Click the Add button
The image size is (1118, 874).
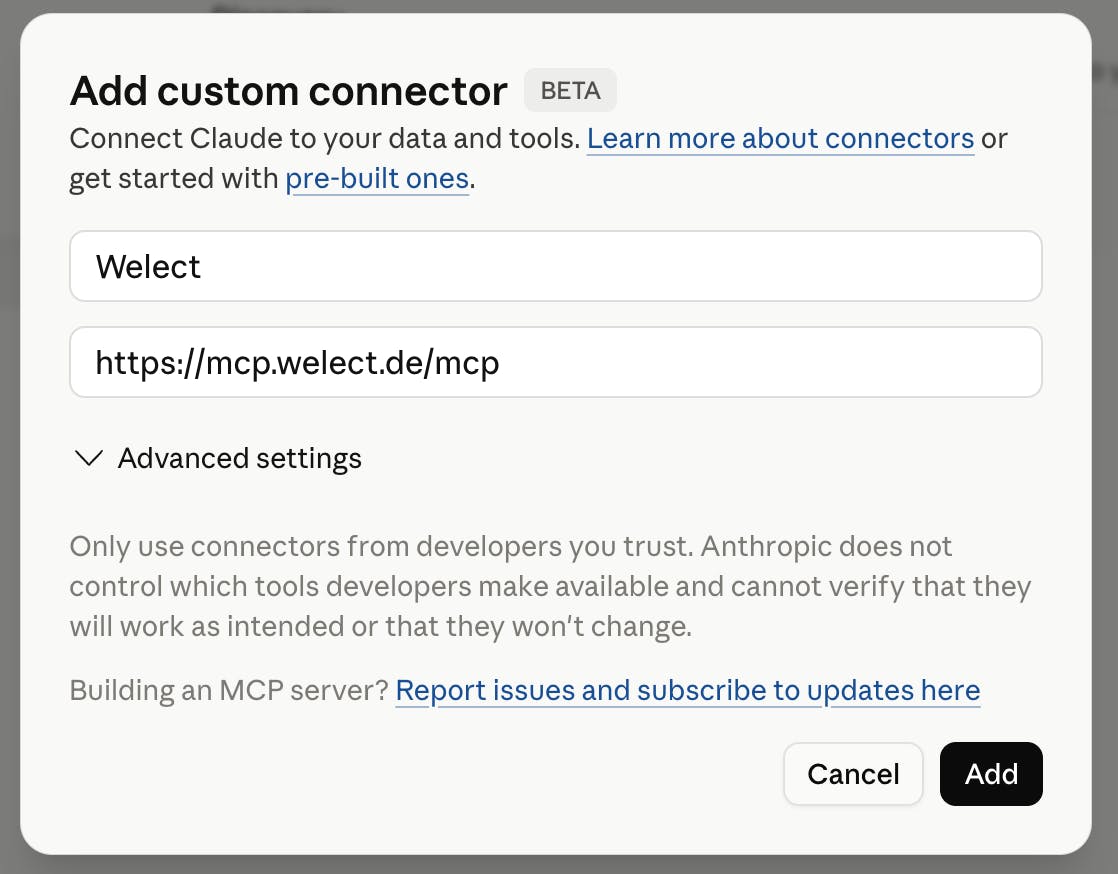pyautogui.click(x=991, y=774)
